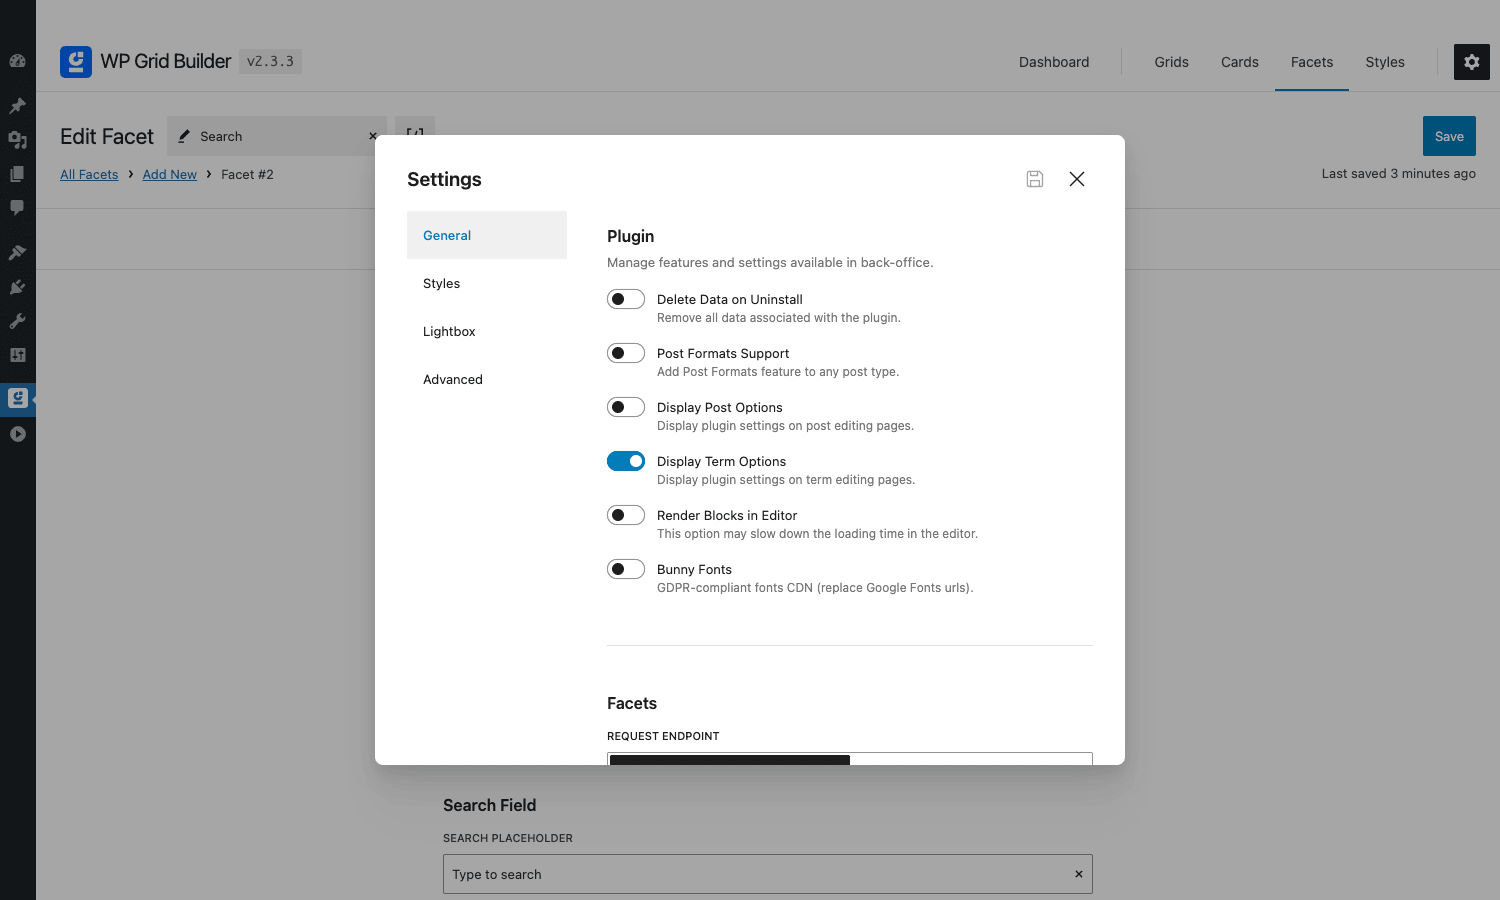Disable Display Term Options
The image size is (1500, 900).
click(626, 461)
